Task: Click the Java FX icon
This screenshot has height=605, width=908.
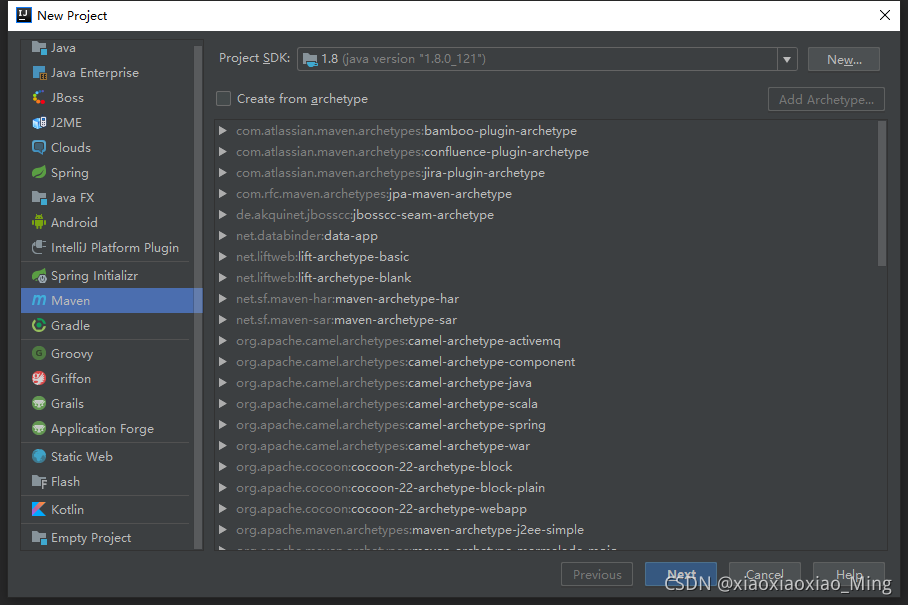Action: 39,198
